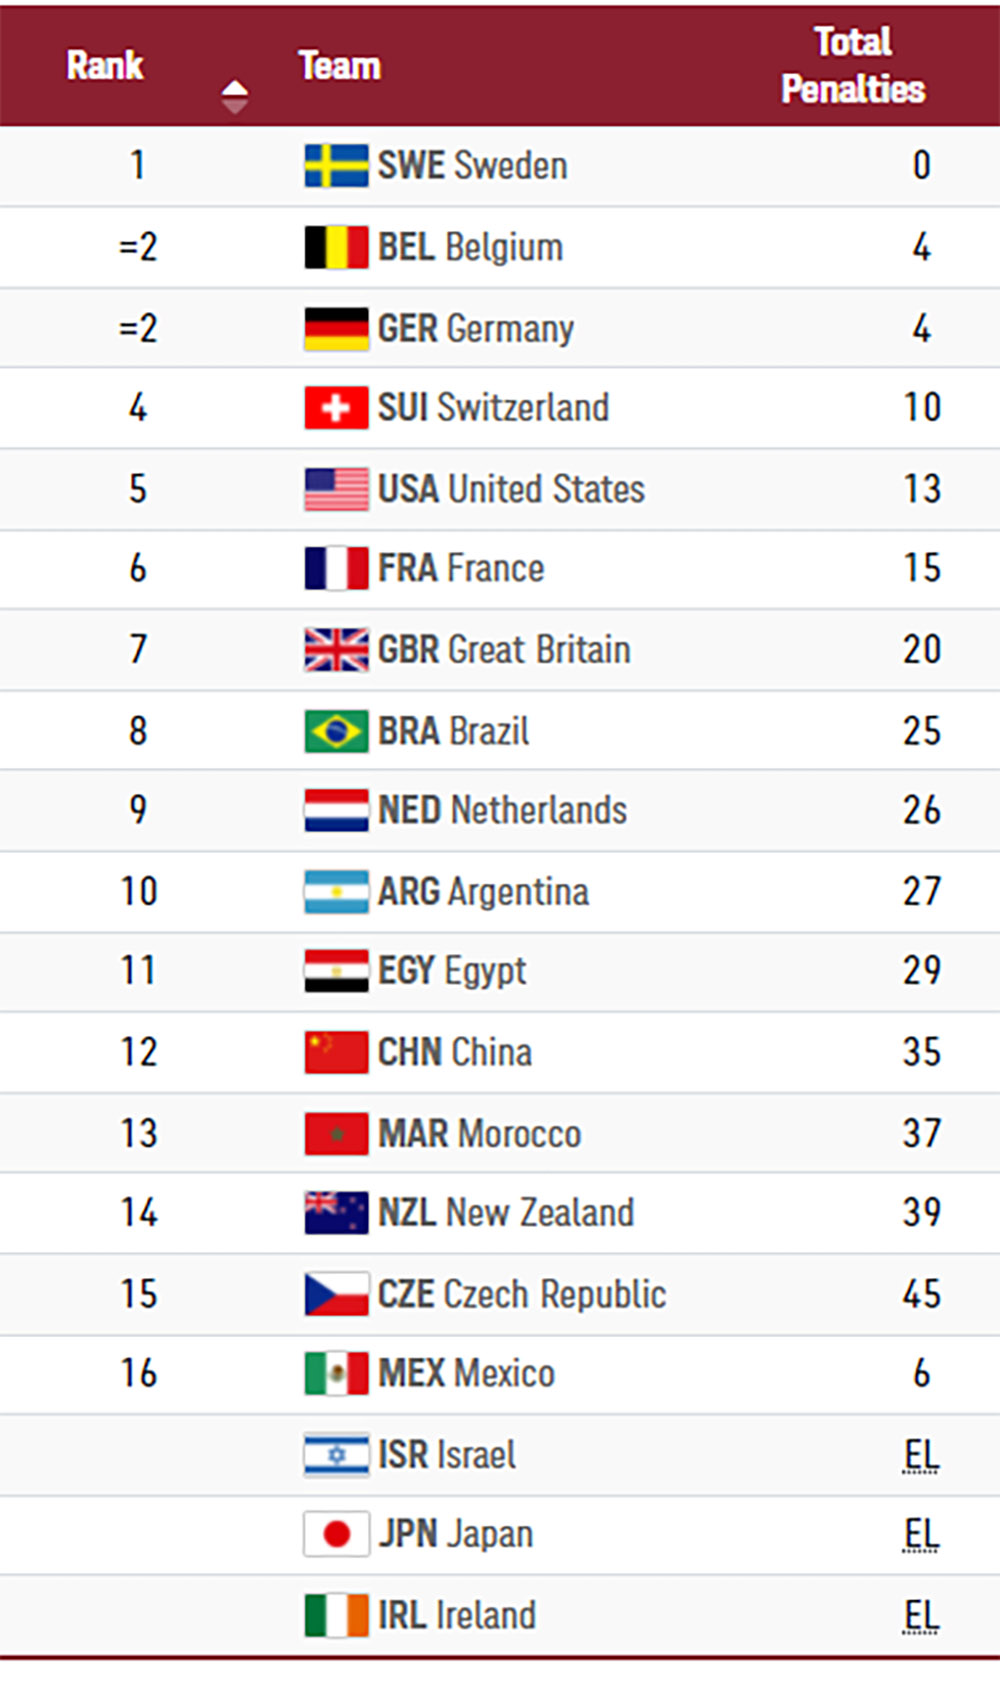
Task: Open the CZE Czech Republic team link
Action: tap(521, 1294)
